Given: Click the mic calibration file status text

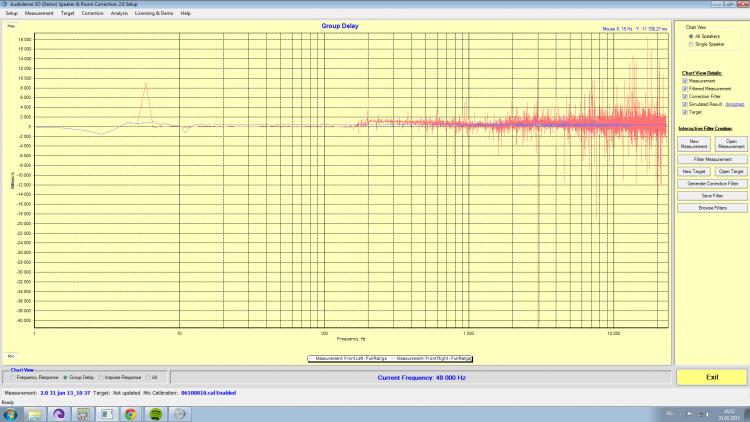Looking at the screenshot, I should [x=208, y=393].
